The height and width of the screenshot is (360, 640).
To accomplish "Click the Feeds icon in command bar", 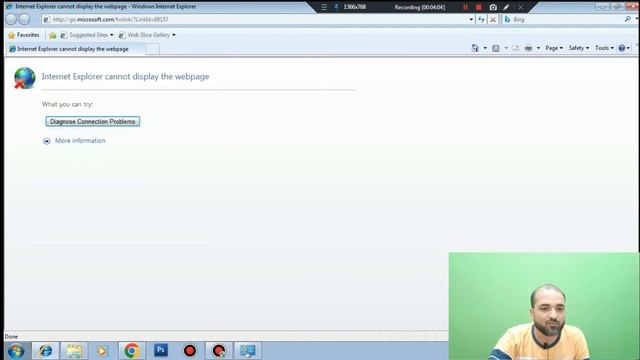I will (x=496, y=48).
